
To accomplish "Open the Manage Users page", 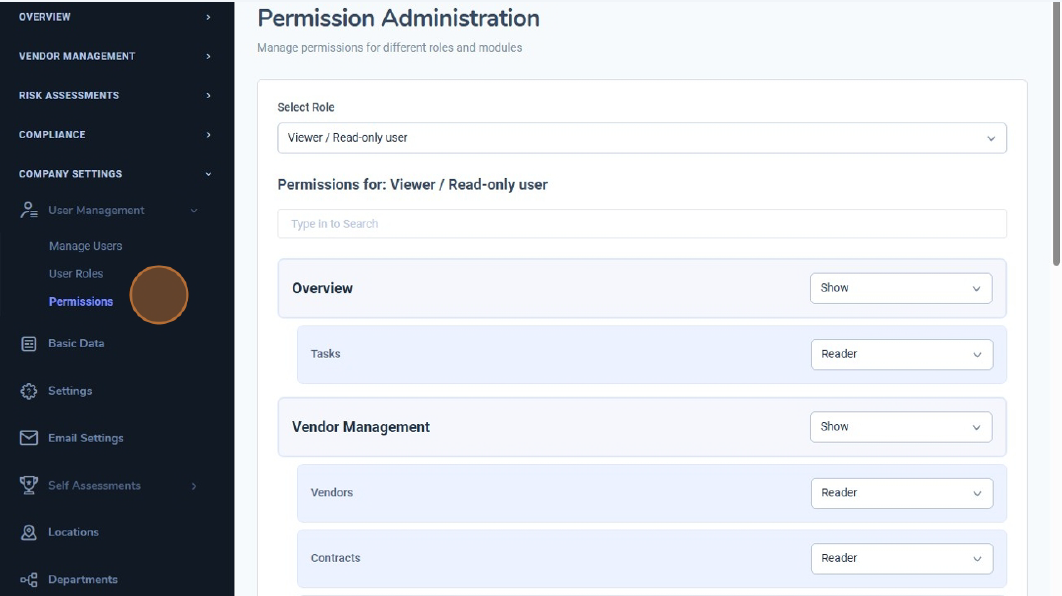I will point(85,246).
